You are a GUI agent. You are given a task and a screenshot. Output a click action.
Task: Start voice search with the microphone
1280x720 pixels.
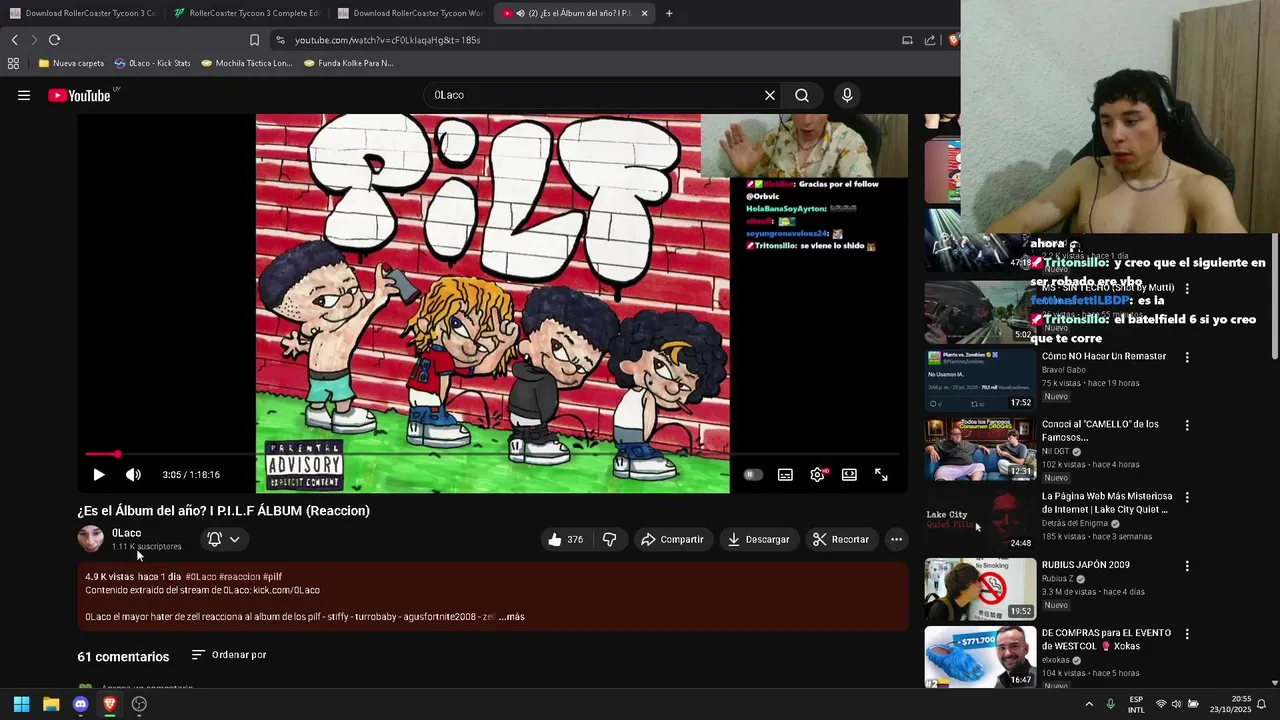coord(847,95)
